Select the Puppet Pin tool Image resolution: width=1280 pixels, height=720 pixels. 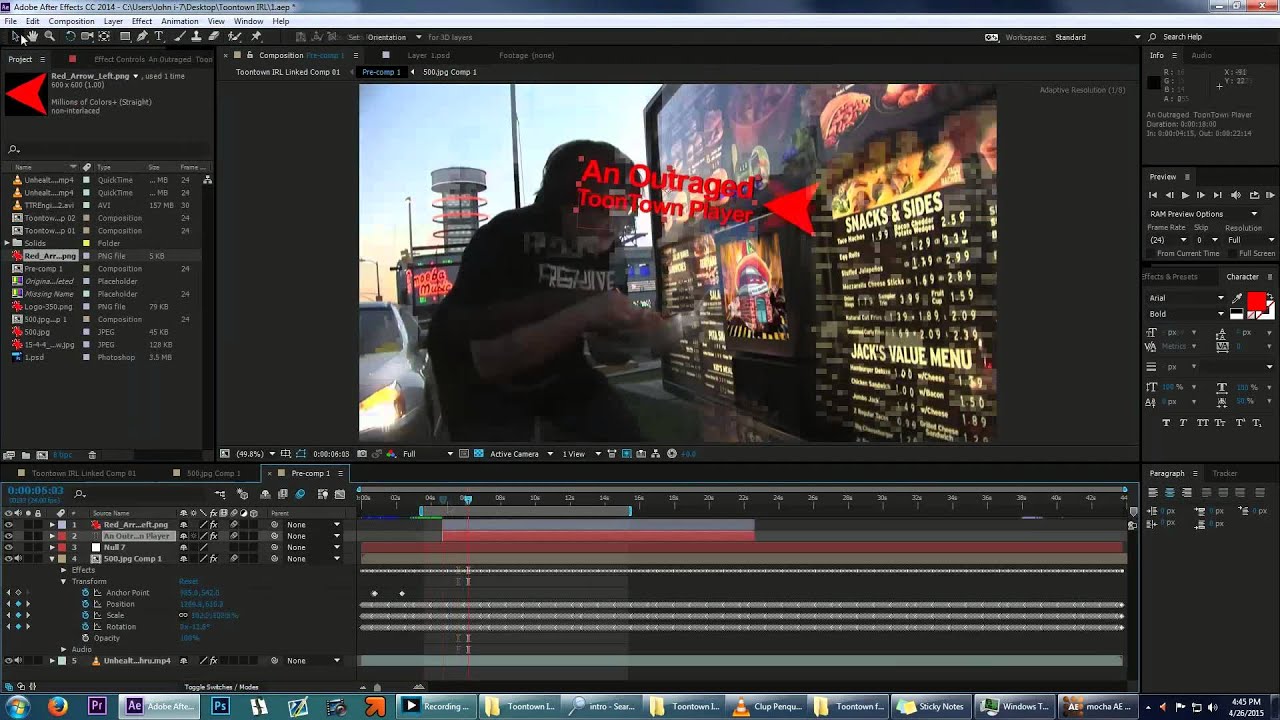(256, 36)
